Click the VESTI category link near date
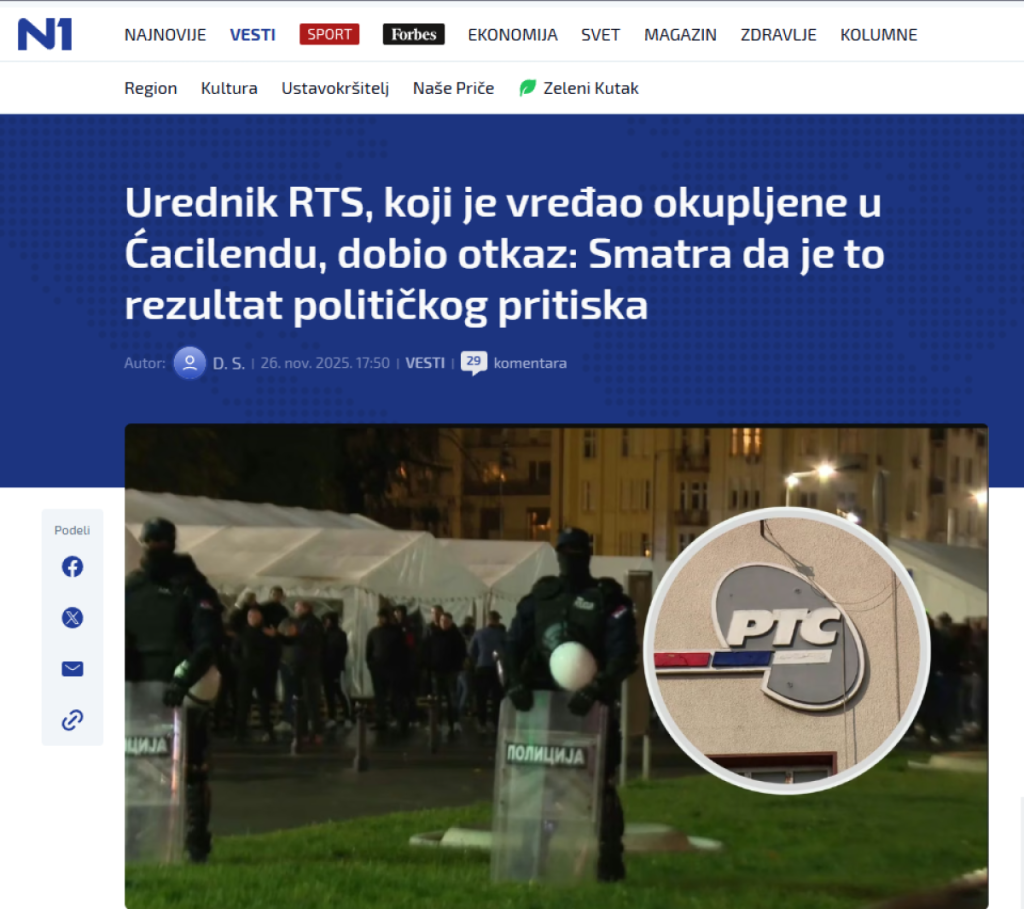 tap(425, 363)
